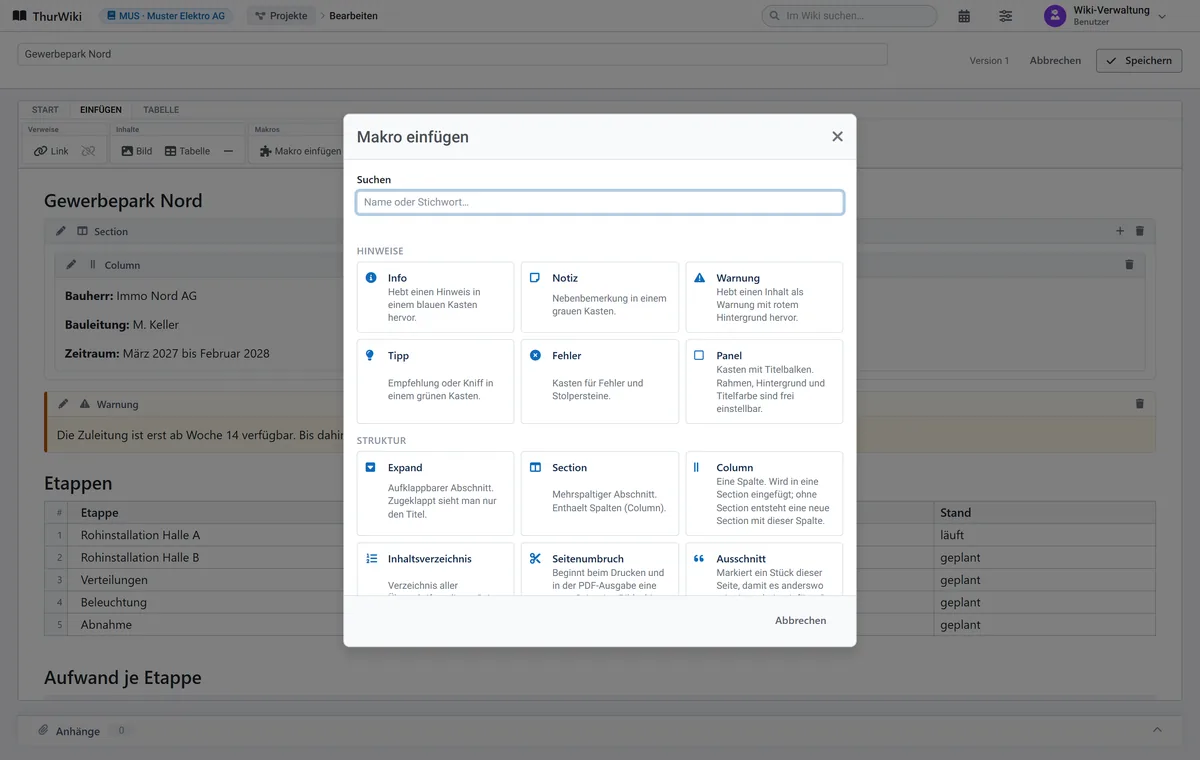This screenshot has width=1200, height=760.
Task: Select the Seitenumbruch macro
Action: click(x=600, y=569)
